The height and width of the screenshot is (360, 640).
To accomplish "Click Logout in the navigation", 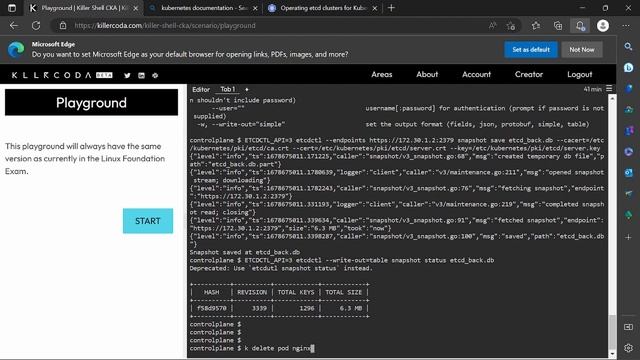I will click(x=580, y=75).
